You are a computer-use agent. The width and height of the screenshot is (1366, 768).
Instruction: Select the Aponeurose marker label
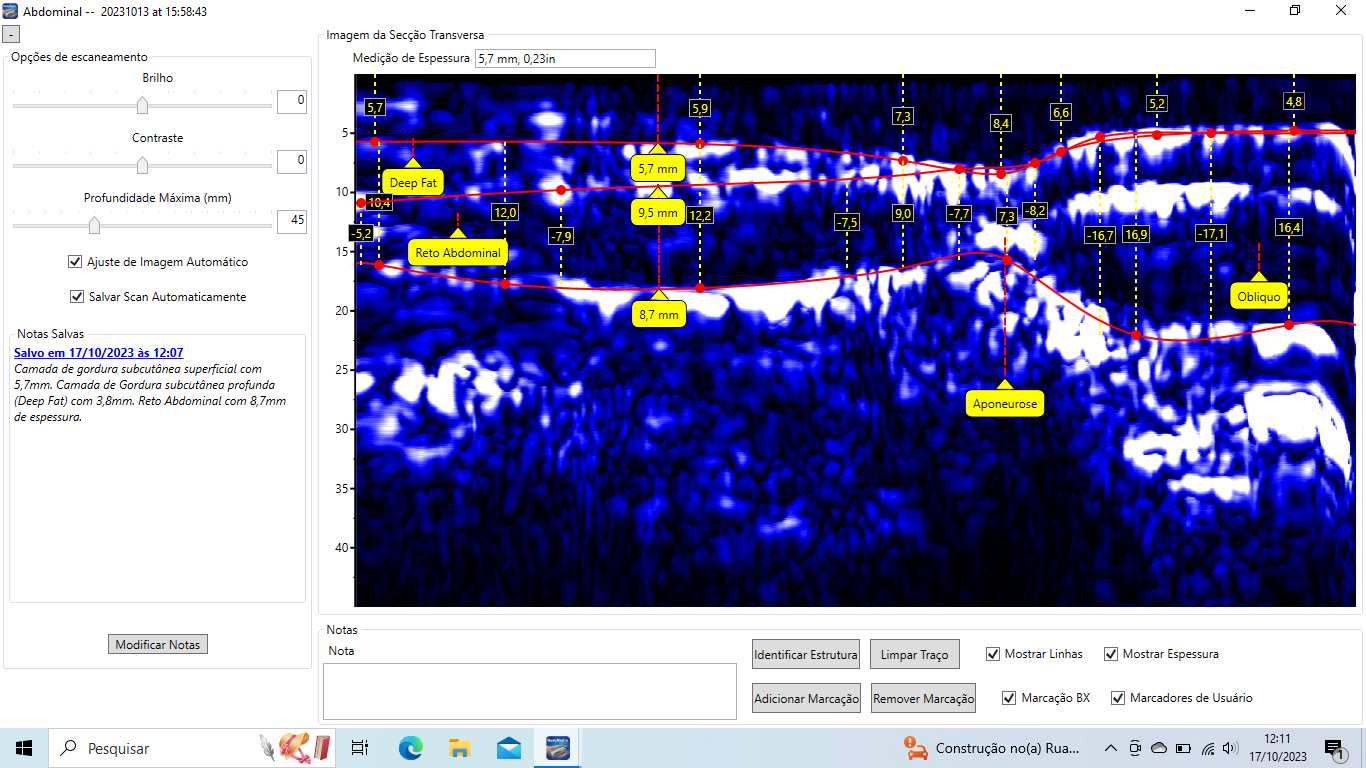click(1005, 404)
